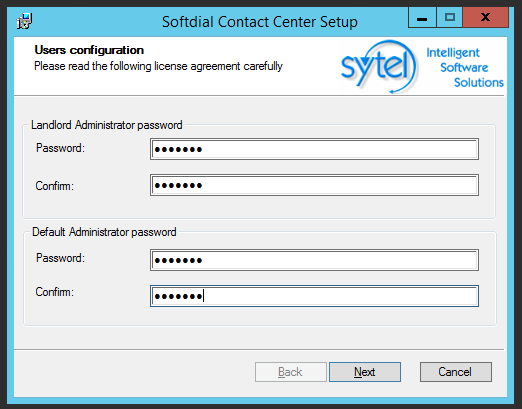Click the Password label under Landlord Administrator
This screenshot has width=522, height=409.
click(x=60, y=148)
